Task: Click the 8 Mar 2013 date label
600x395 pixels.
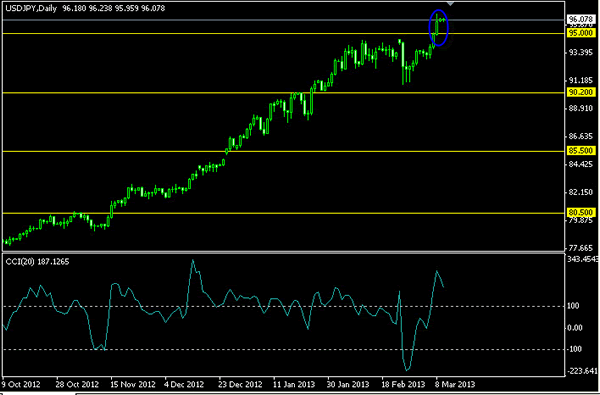Action: pos(454,384)
